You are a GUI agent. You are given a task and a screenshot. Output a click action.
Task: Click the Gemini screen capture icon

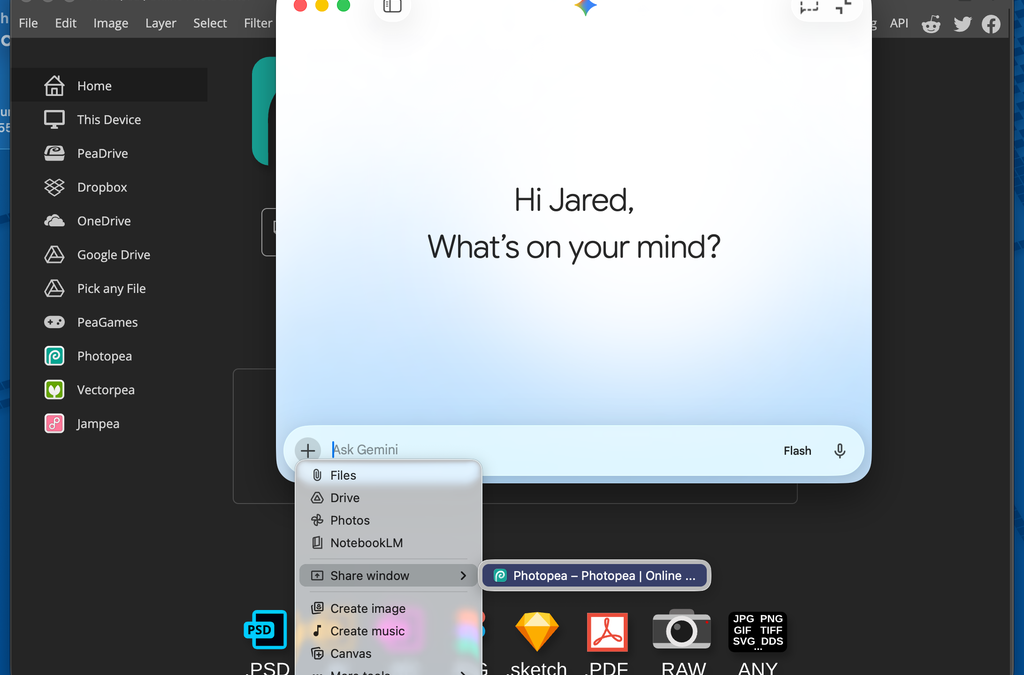click(x=809, y=7)
